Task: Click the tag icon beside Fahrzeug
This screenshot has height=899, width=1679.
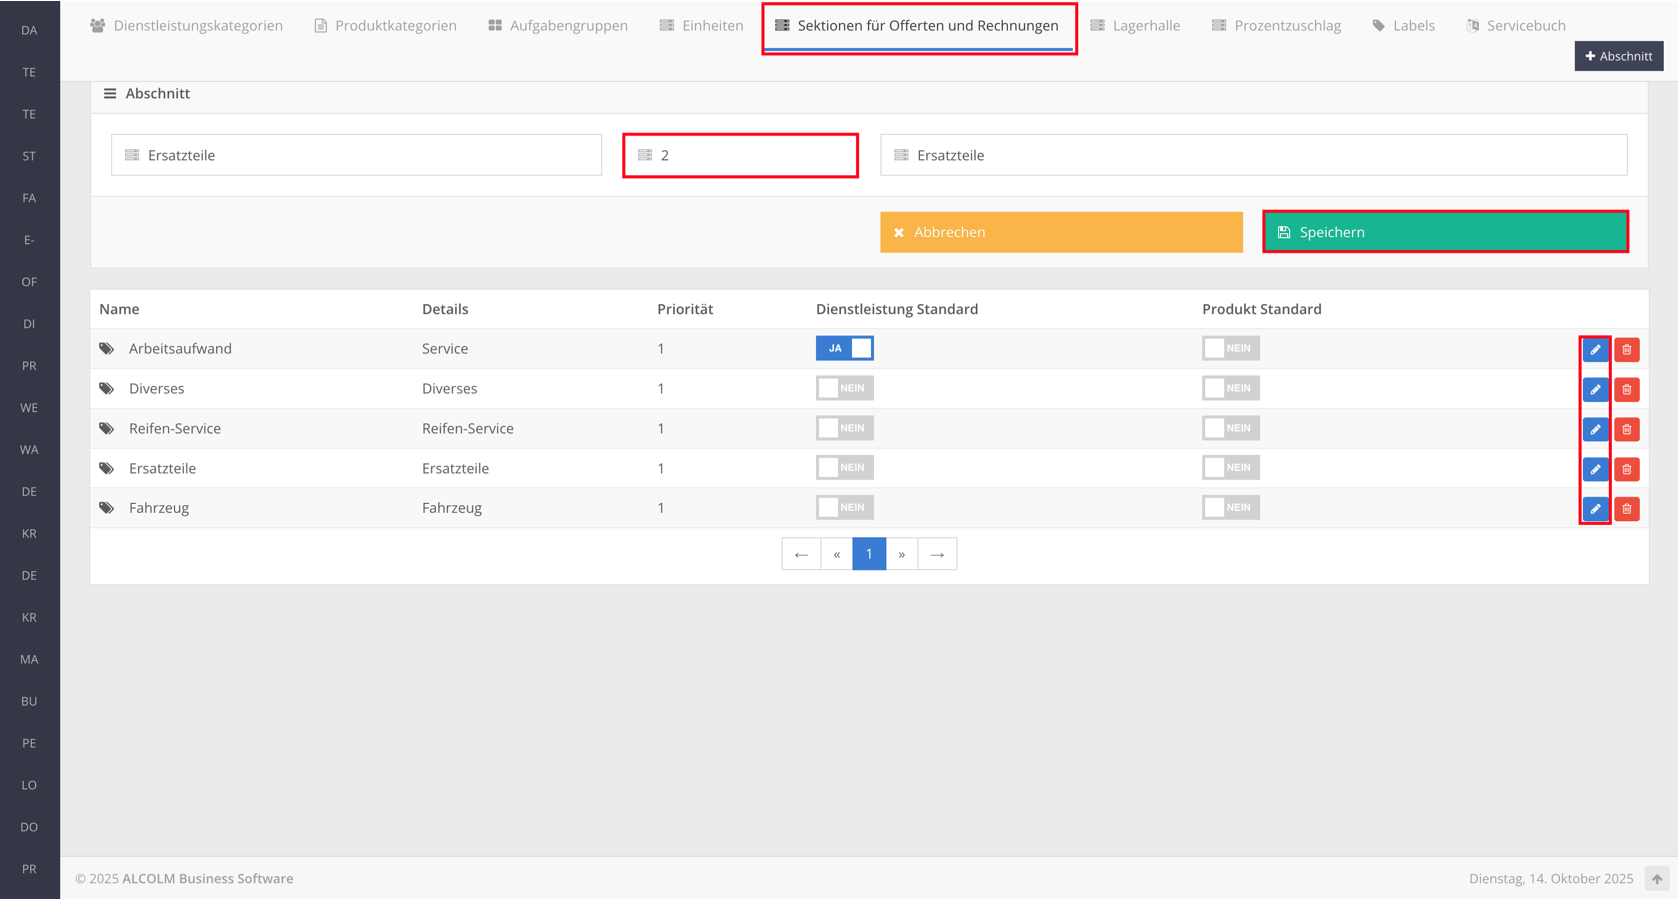Action: coord(107,508)
